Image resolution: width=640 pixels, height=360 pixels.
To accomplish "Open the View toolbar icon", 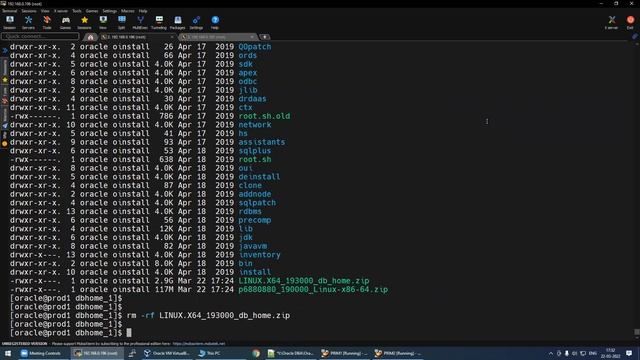I will click(103, 22).
